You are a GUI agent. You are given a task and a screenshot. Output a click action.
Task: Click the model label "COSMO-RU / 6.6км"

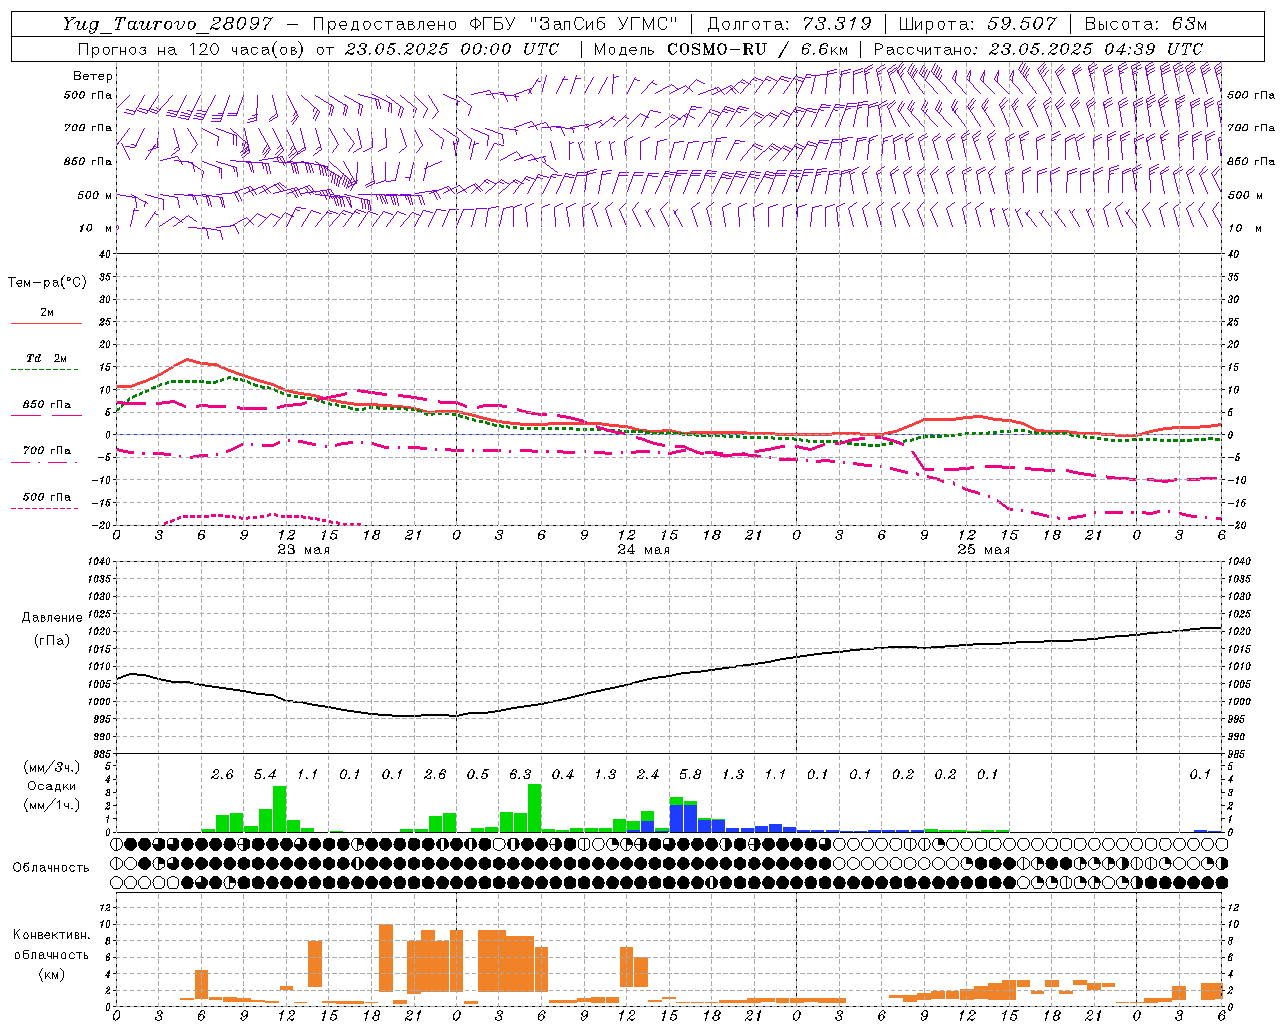(759, 49)
